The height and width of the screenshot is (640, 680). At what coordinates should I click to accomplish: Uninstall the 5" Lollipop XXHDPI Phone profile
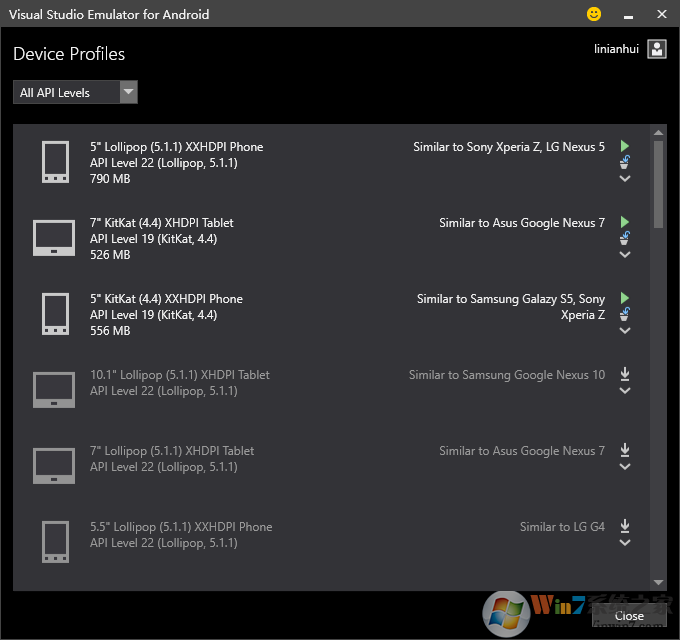(x=625, y=162)
